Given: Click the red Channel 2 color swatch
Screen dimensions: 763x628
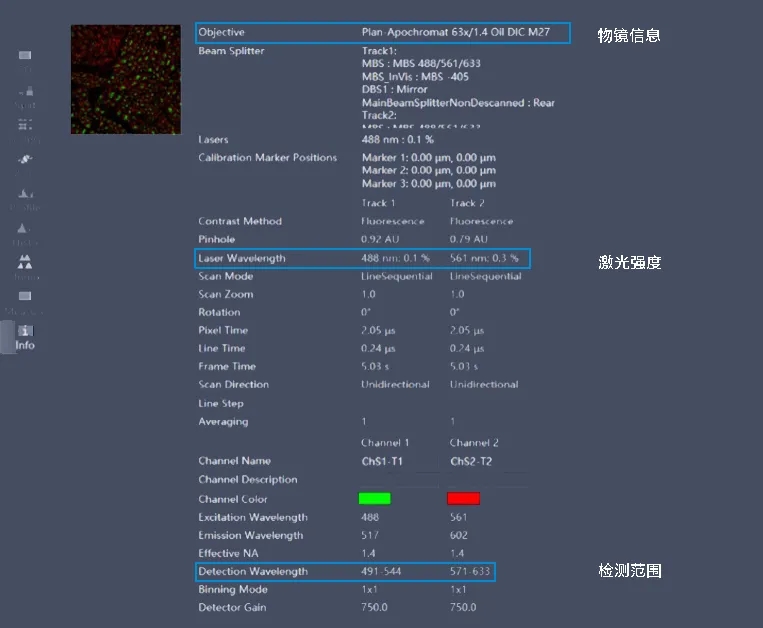Looking at the screenshot, I should (x=463, y=499).
